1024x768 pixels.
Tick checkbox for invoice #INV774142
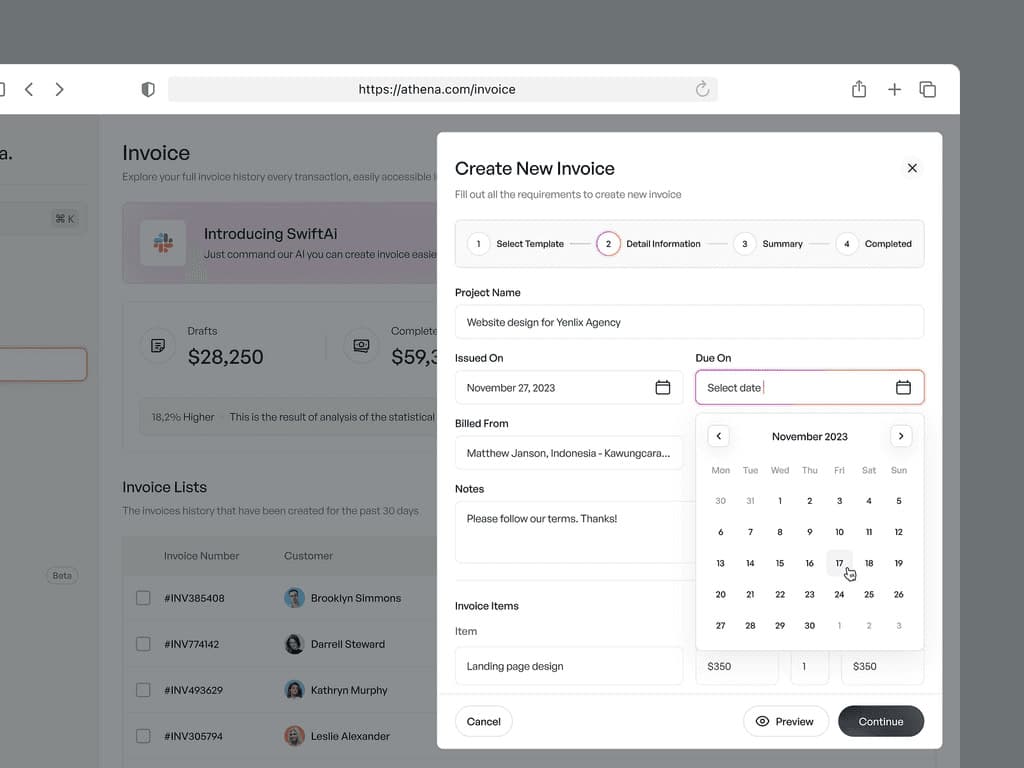(x=143, y=644)
